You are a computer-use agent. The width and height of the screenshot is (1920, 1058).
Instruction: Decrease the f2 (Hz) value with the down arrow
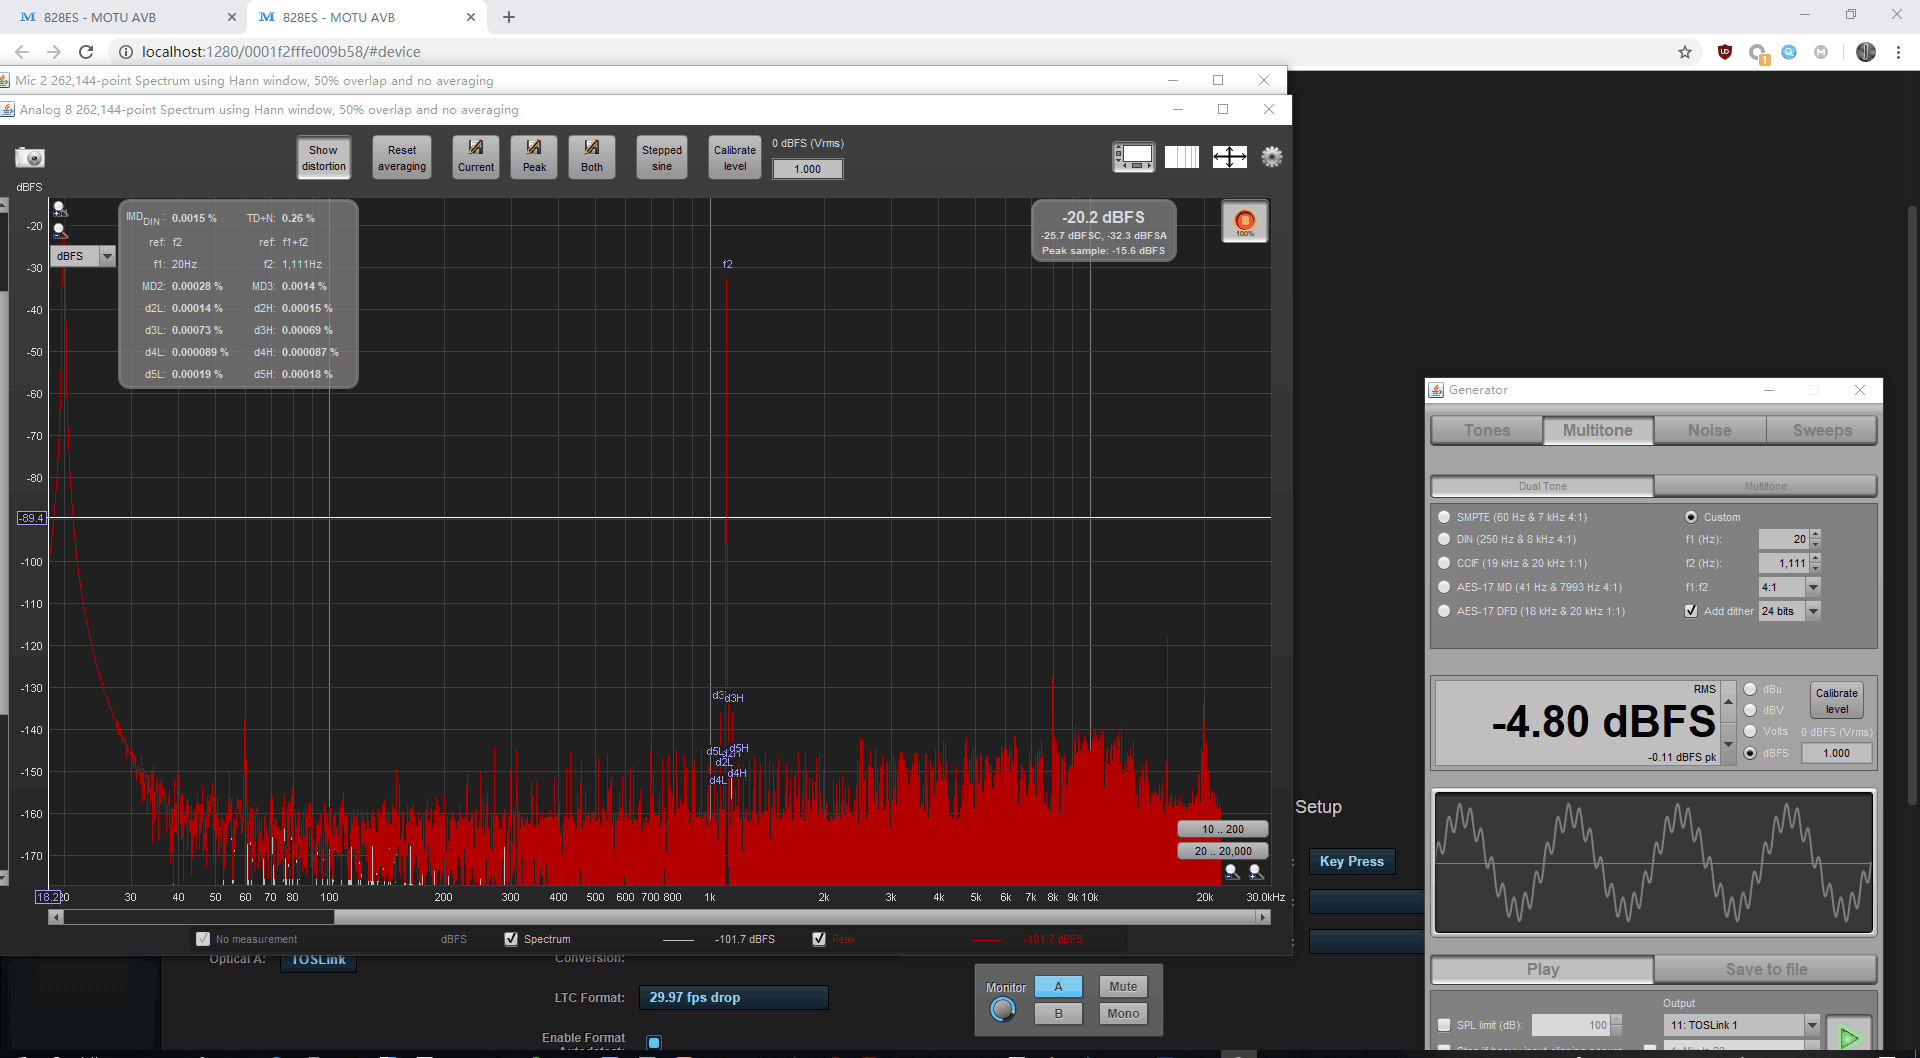[x=1816, y=568]
